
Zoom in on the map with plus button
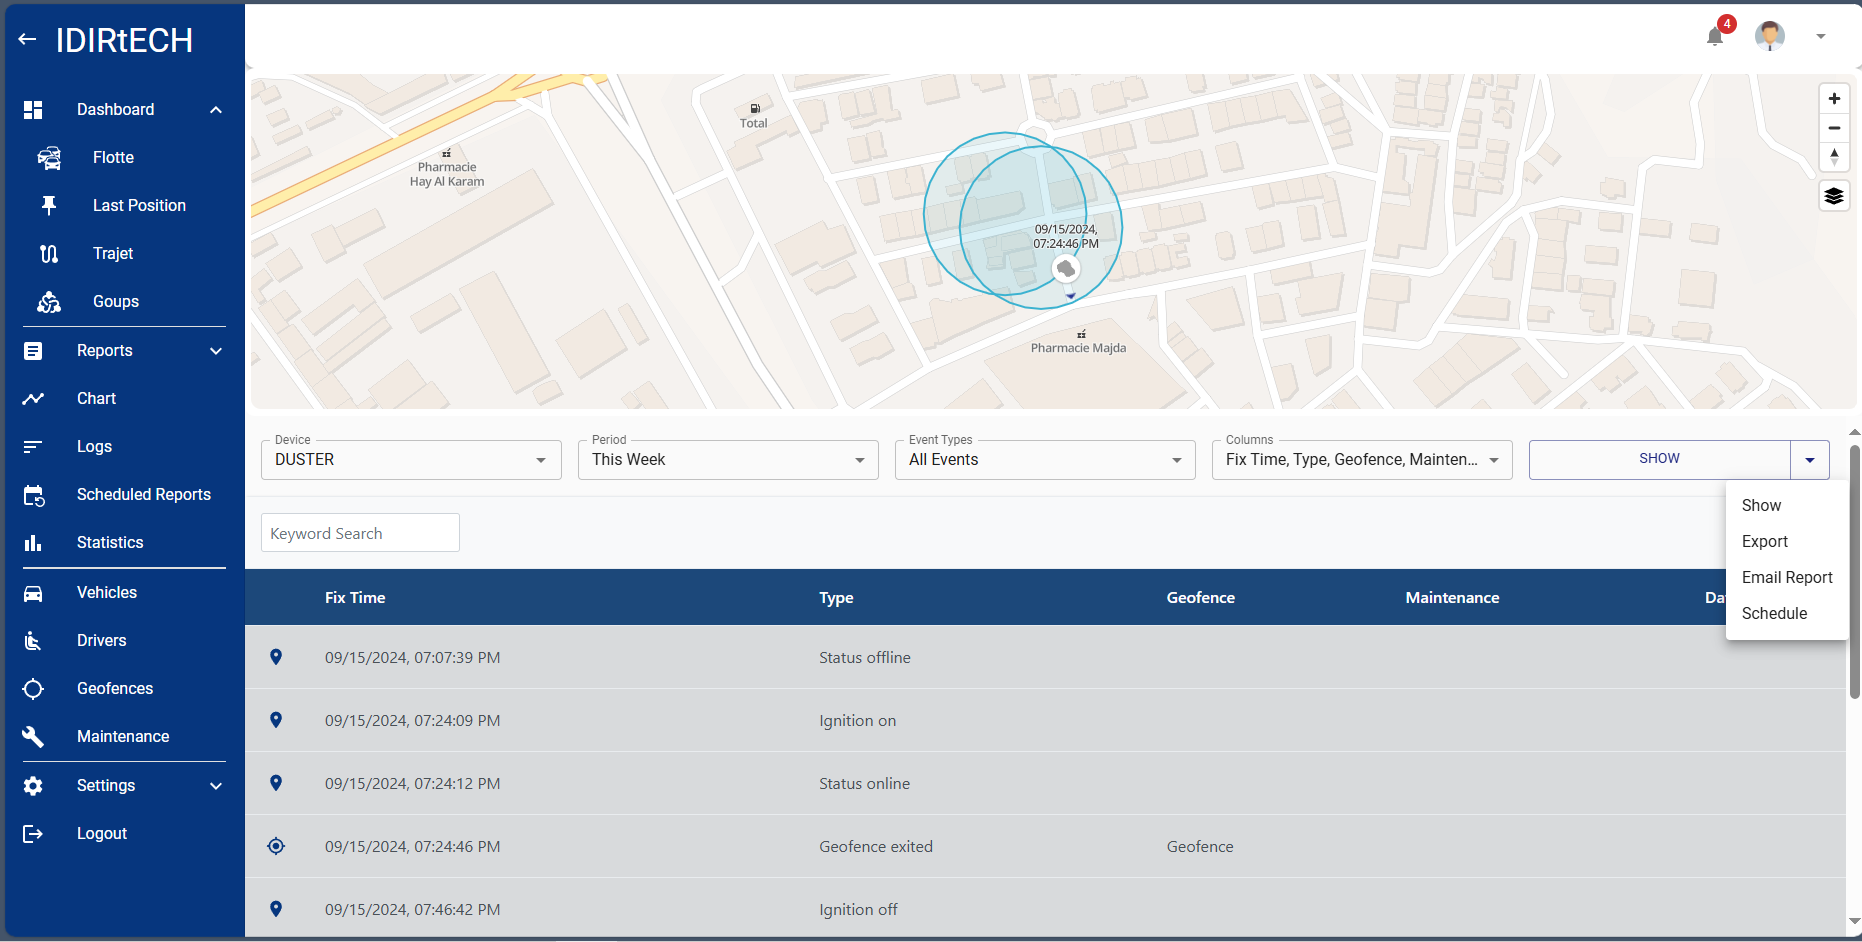pyautogui.click(x=1834, y=98)
